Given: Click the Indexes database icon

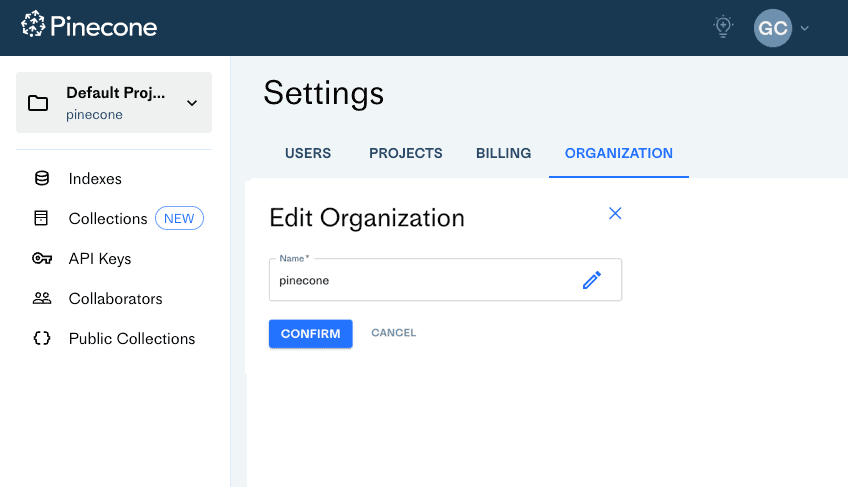Looking at the screenshot, I should 41,179.
